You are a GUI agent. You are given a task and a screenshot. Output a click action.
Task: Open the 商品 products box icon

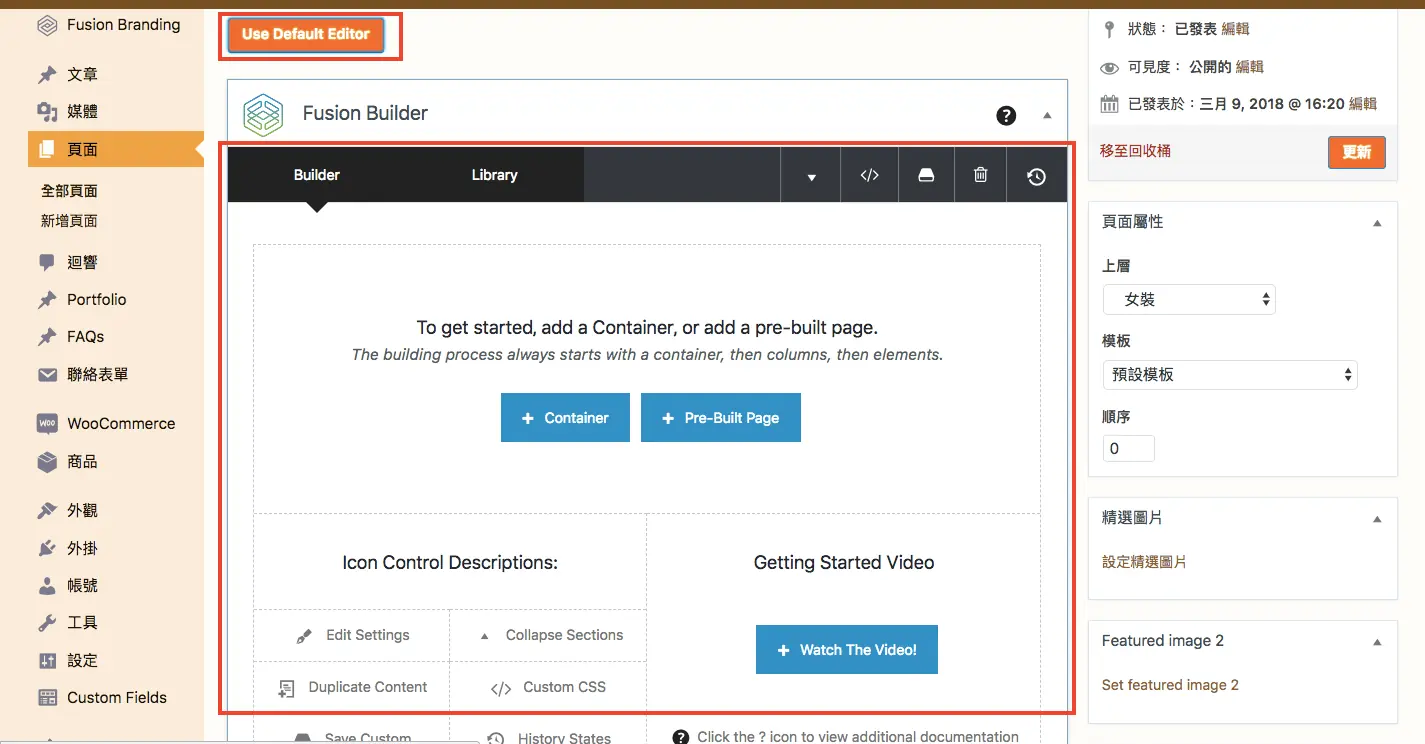click(x=47, y=462)
